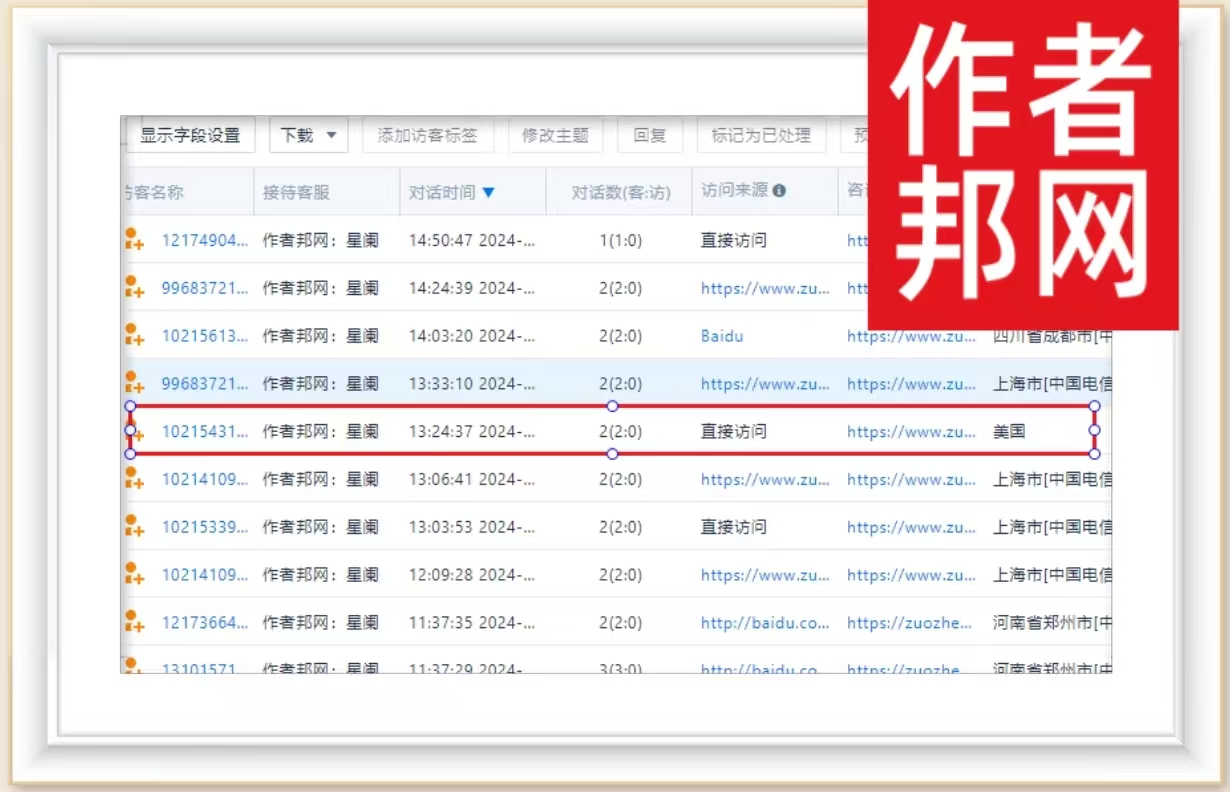Click the add-visitor icon beside ID 10215339
The height and width of the screenshot is (792, 1230).
[x=134, y=527]
